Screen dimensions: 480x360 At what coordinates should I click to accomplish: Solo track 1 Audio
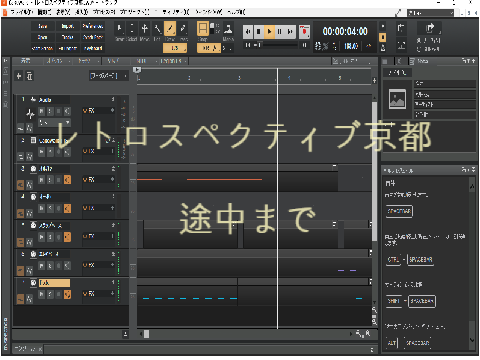[50, 111]
